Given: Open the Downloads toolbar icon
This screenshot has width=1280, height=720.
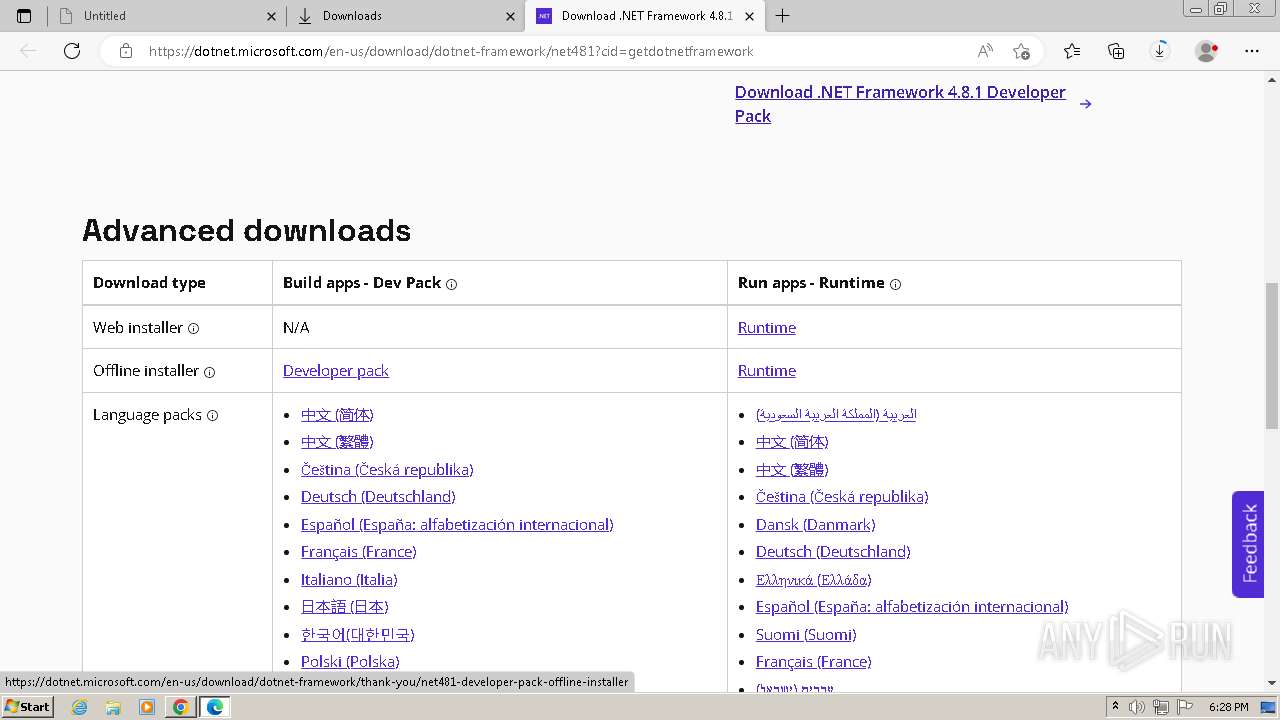Looking at the screenshot, I should 1160,51.
